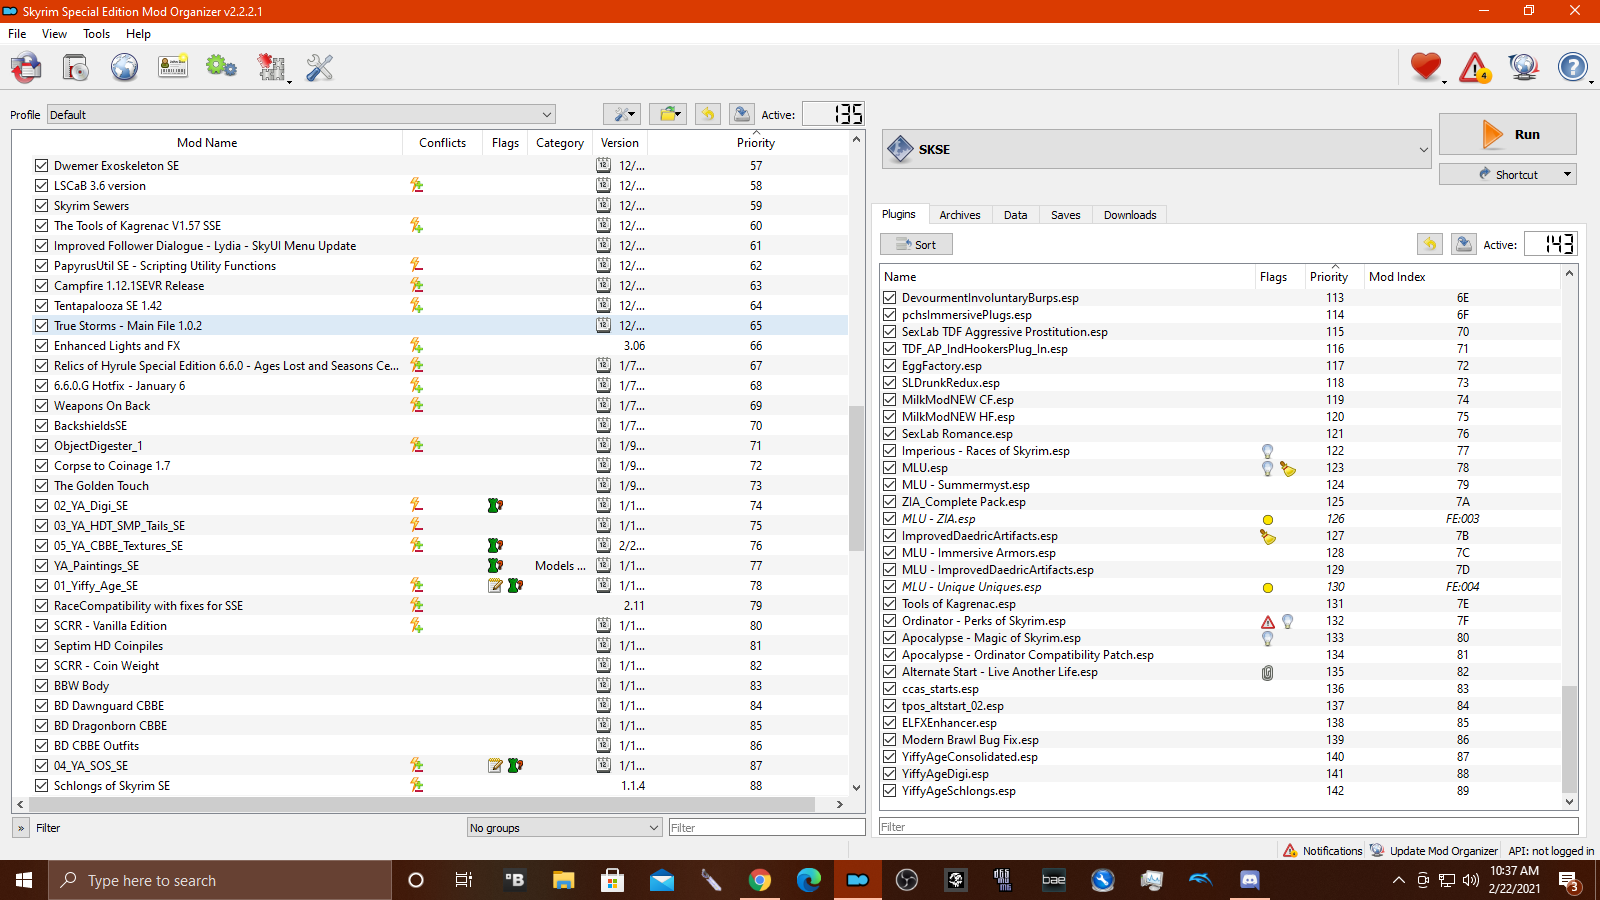Screen dimensions: 1600x900
Task: Open the File menu
Action: tap(17, 33)
